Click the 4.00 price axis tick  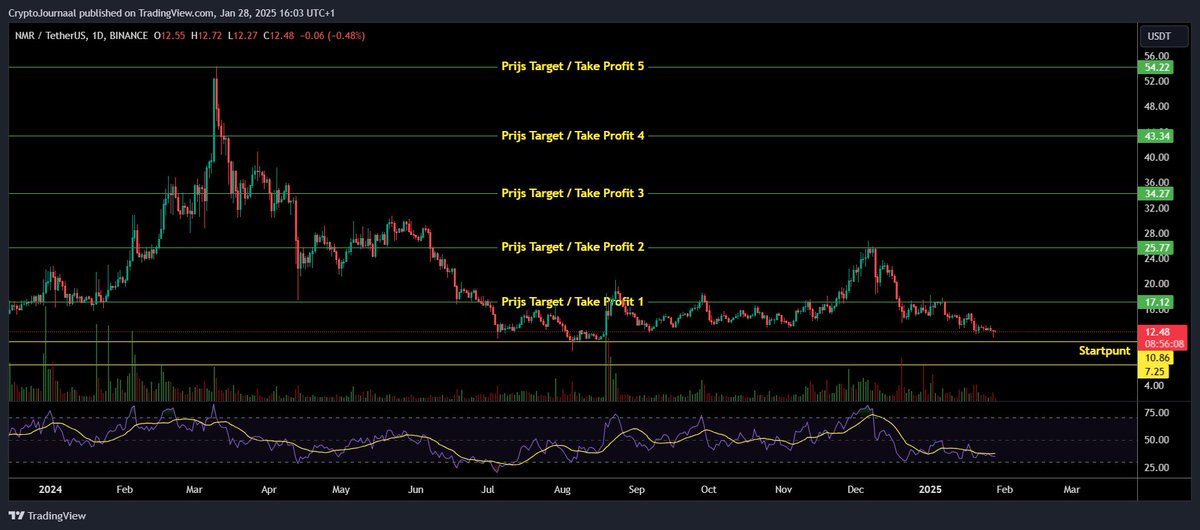click(1155, 385)
